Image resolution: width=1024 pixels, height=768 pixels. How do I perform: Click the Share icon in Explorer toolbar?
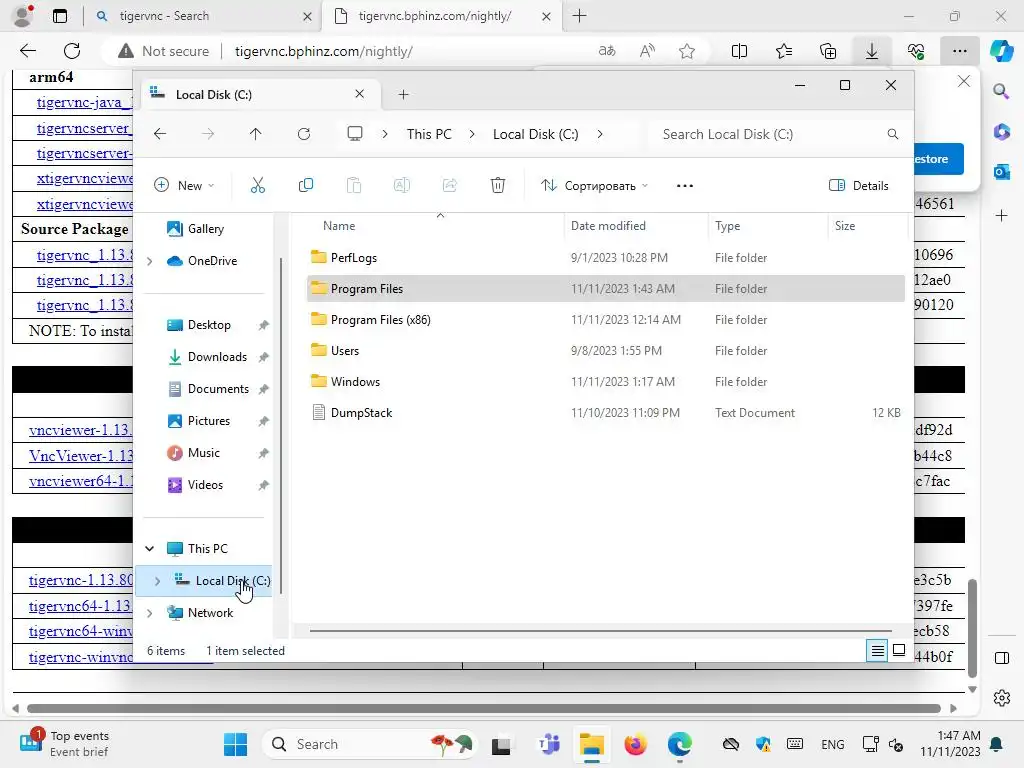(x=450, y=185)
